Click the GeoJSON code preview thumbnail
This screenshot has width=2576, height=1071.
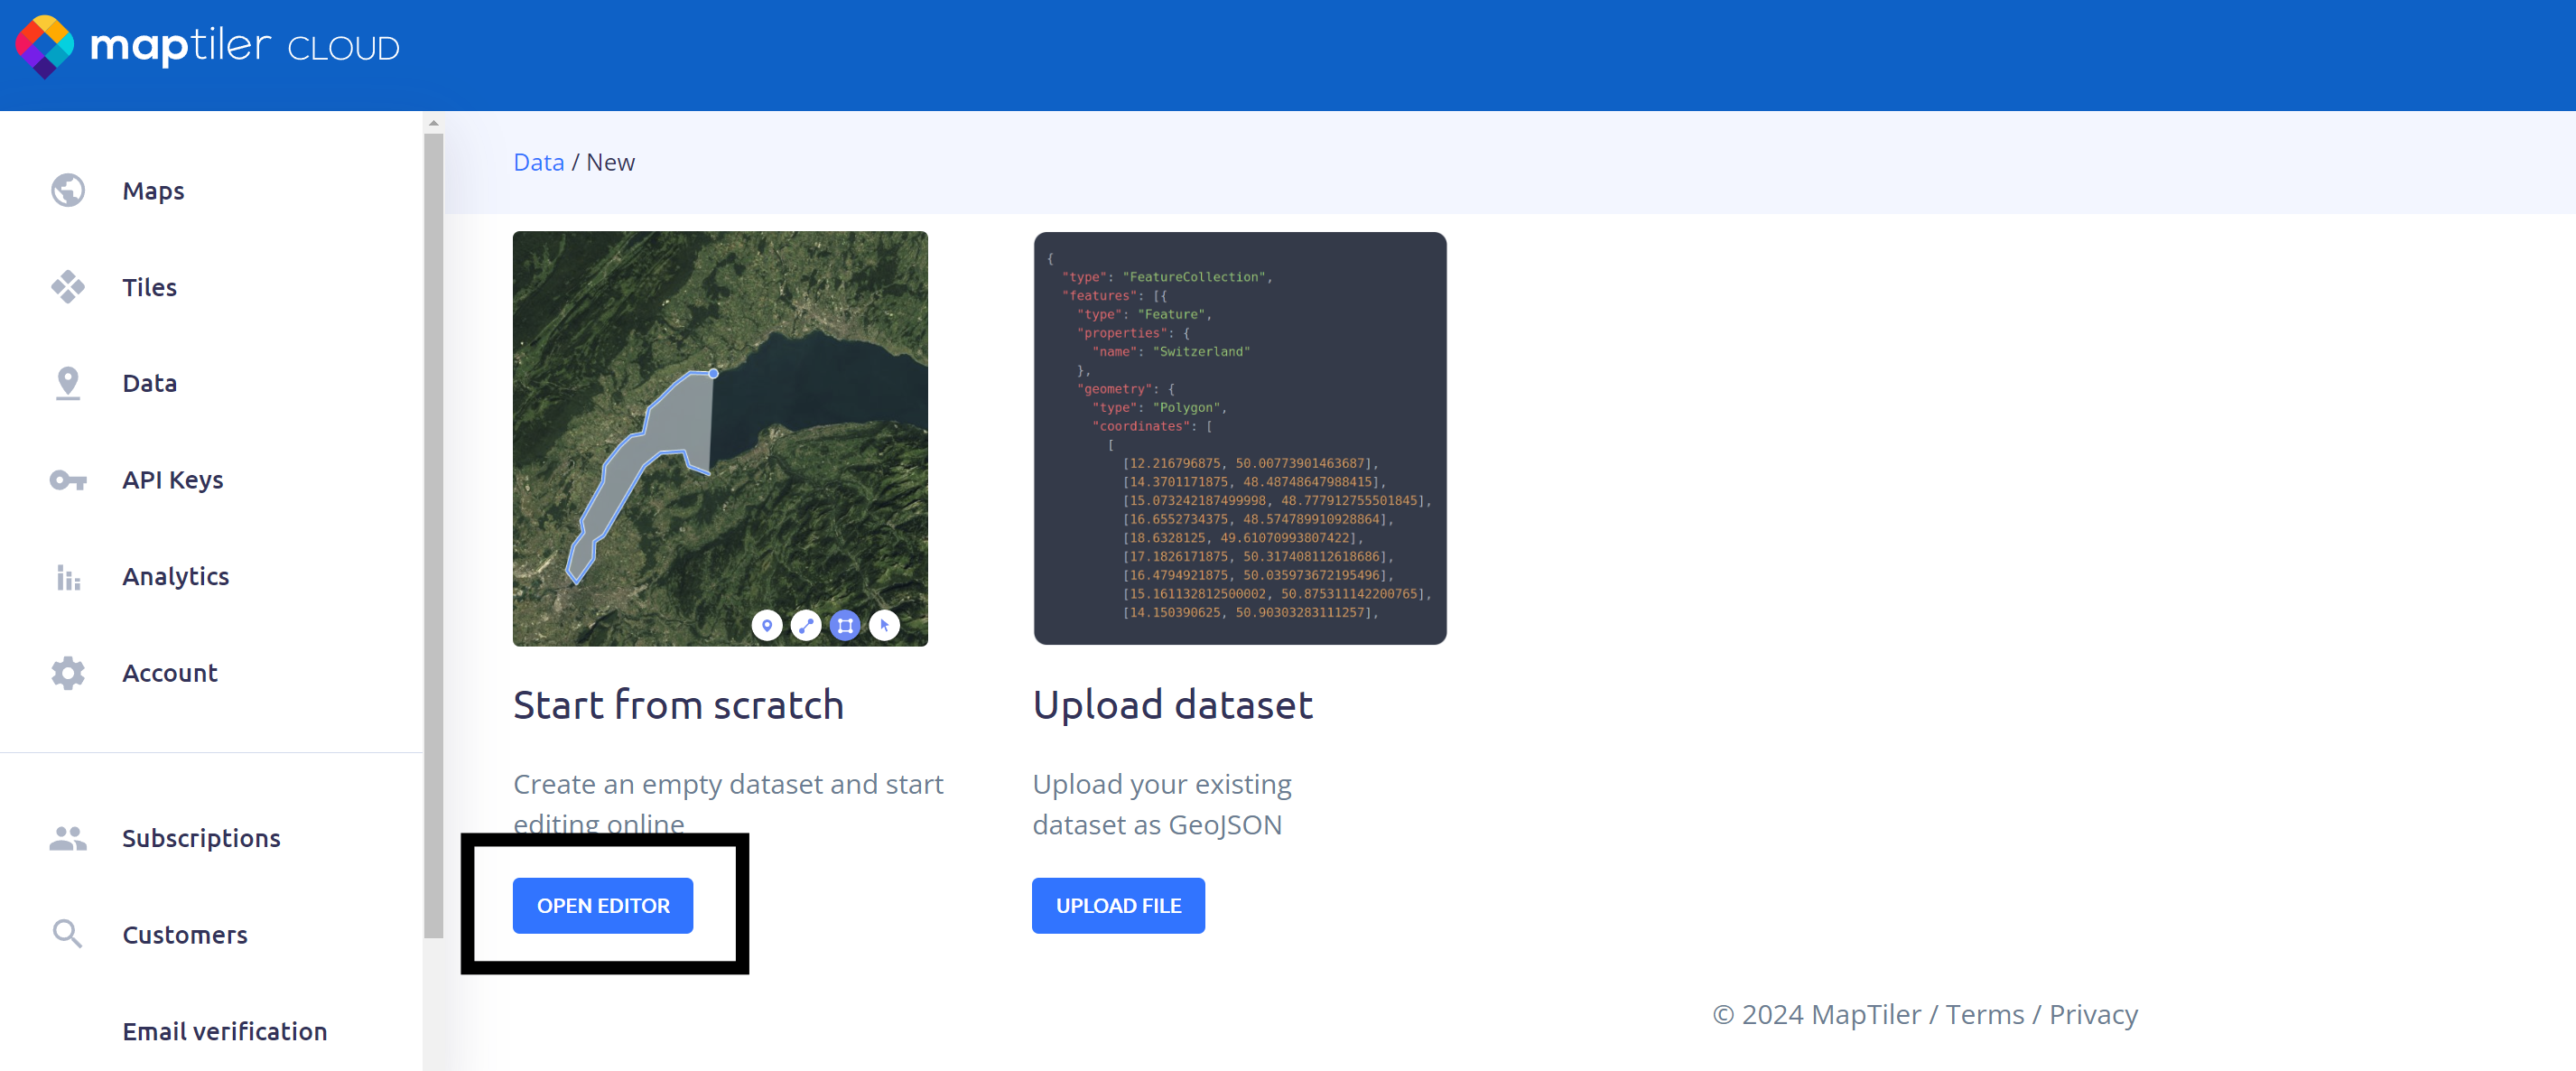tap(1239, 438)
